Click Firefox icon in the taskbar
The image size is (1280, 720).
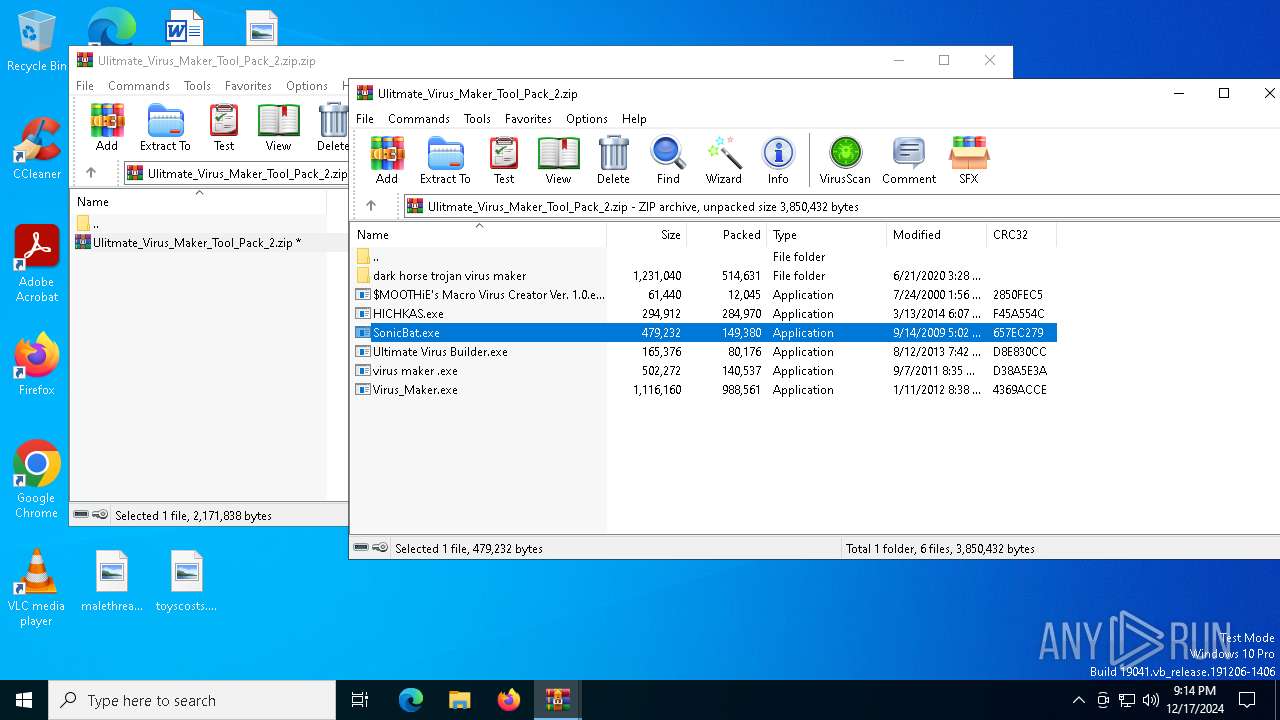509,700
